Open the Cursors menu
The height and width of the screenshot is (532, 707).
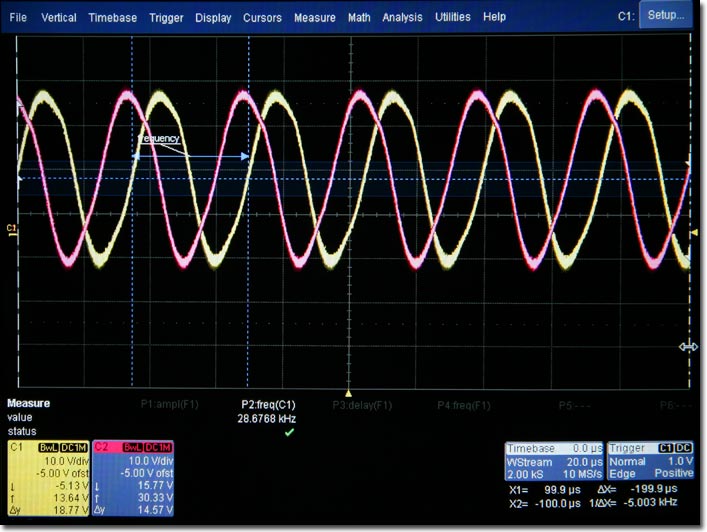click(x=263, y=17)
